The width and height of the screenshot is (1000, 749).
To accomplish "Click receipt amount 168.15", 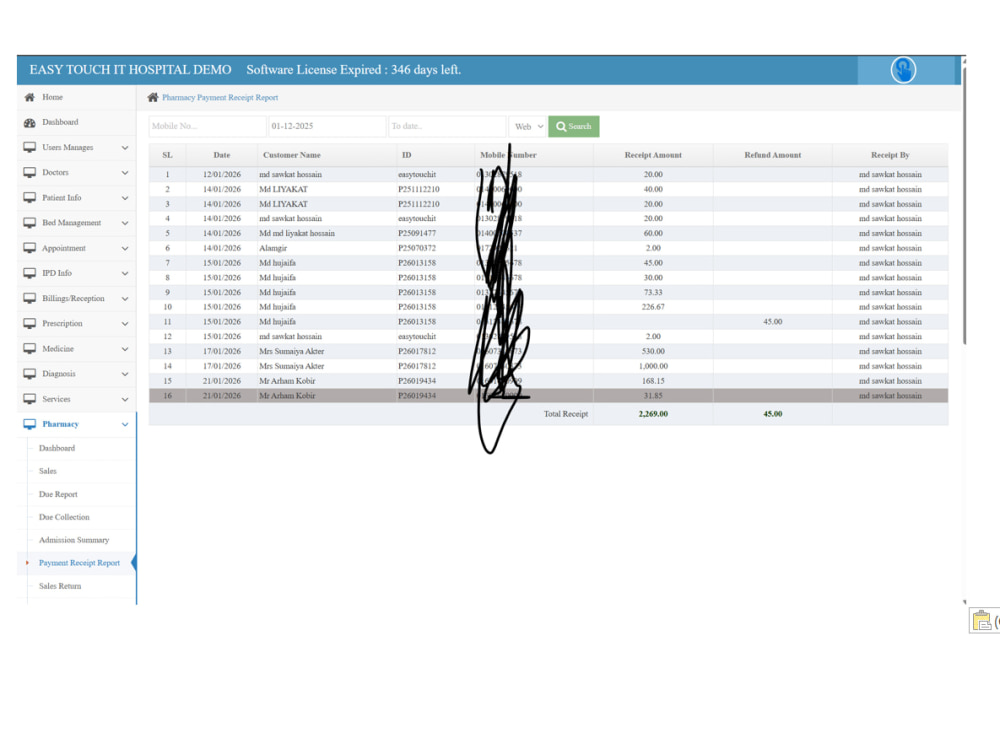I will [x=653, y=381].
